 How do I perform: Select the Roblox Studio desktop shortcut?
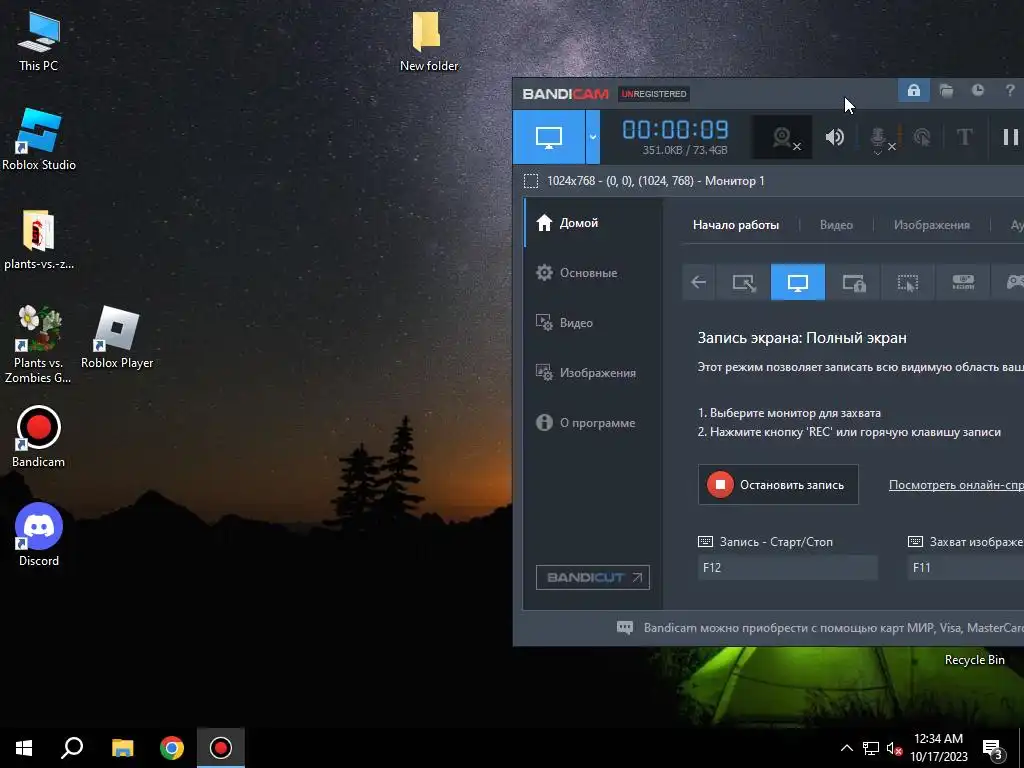(x=39, y=140)
